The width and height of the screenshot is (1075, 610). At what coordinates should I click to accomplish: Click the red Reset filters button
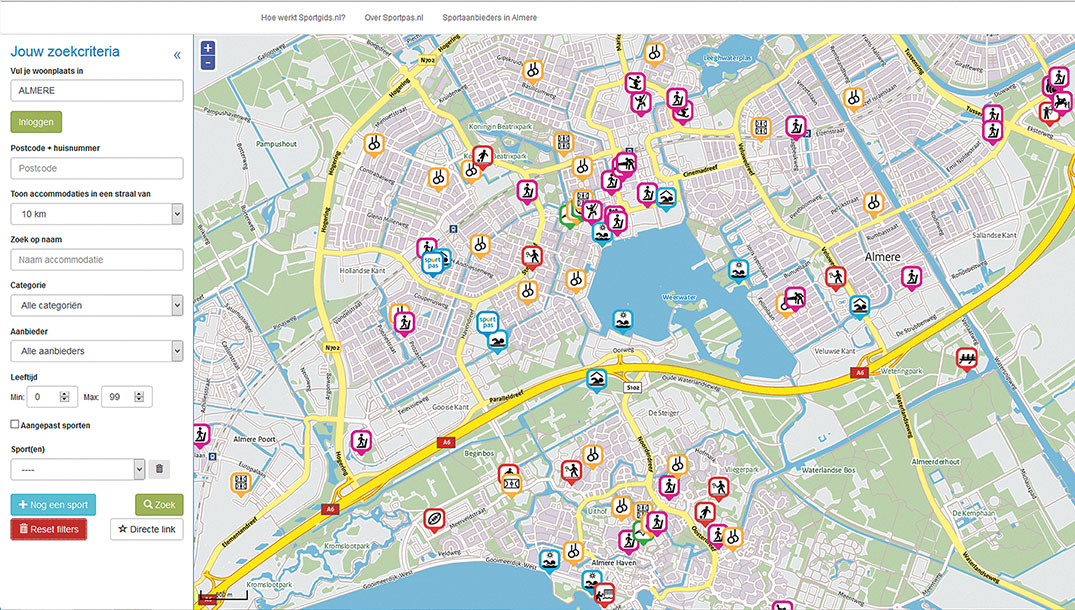click(49, 529)
